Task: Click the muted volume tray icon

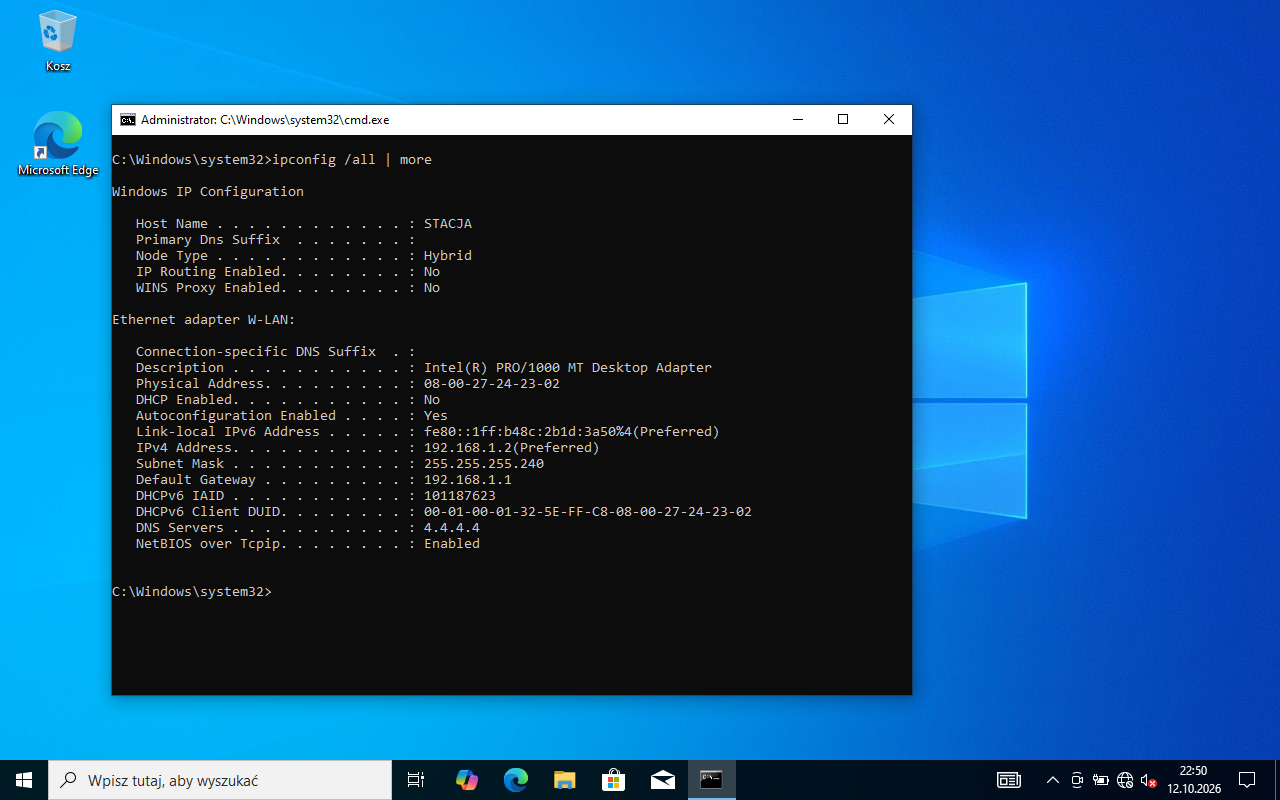Action: 1149,780
